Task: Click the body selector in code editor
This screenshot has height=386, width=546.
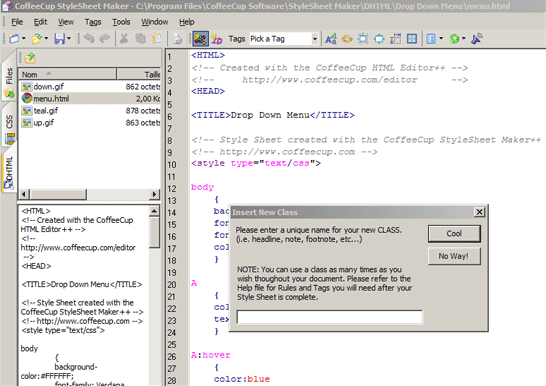Action: coord(202,187)
